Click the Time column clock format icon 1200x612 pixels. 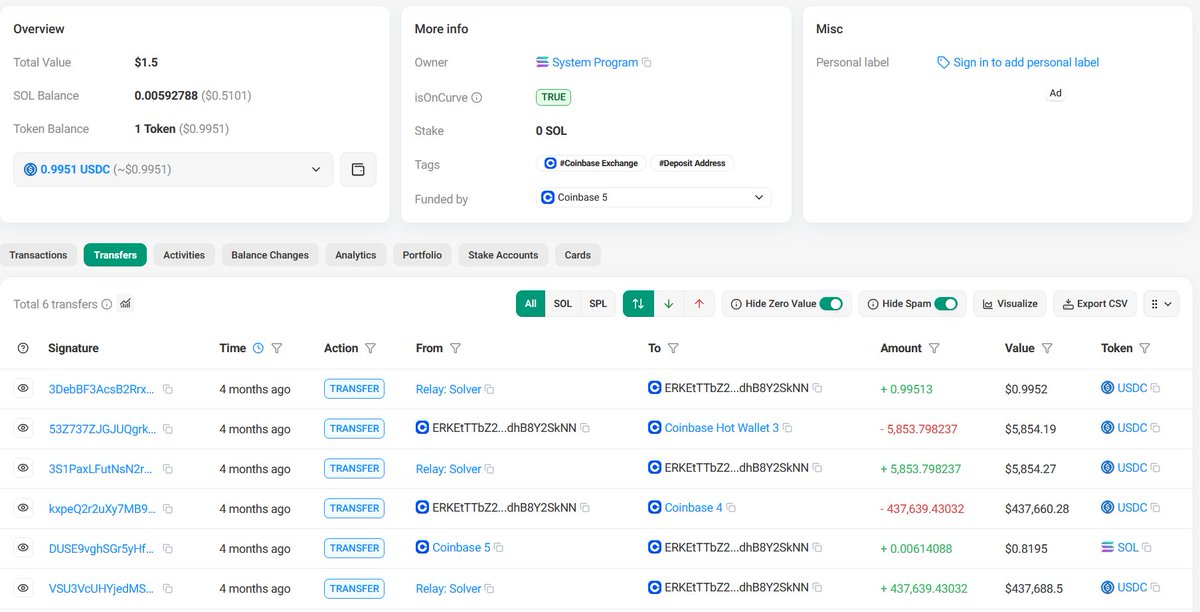coord(258,348)
